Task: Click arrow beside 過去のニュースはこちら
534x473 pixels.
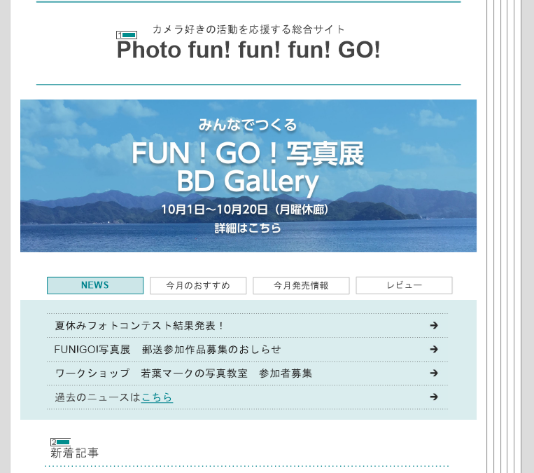Action: (x=434, y=397)
